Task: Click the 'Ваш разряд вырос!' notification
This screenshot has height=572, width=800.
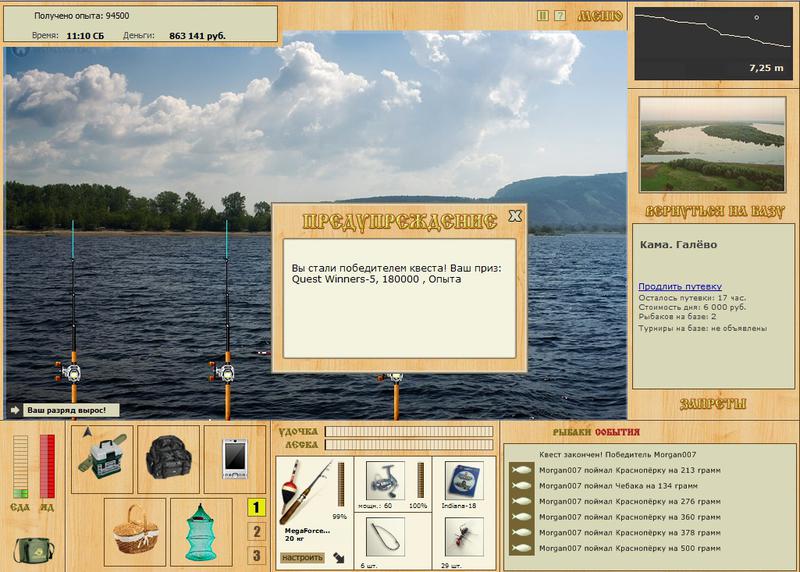Action: (71, 410)
